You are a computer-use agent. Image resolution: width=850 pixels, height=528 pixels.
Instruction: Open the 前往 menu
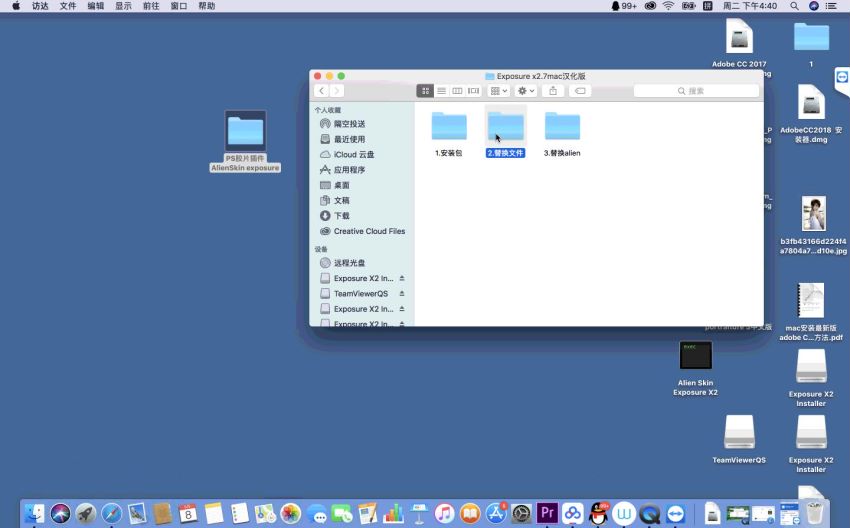[x=151, y=6]
